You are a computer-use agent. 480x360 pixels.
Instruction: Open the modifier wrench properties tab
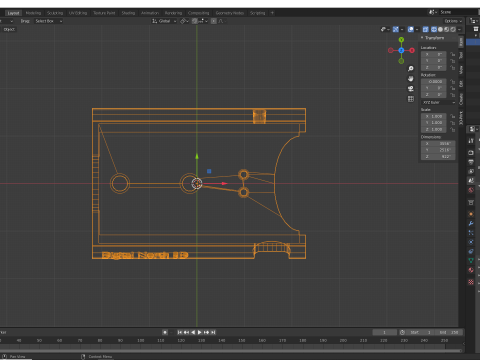tap(471, 223)
